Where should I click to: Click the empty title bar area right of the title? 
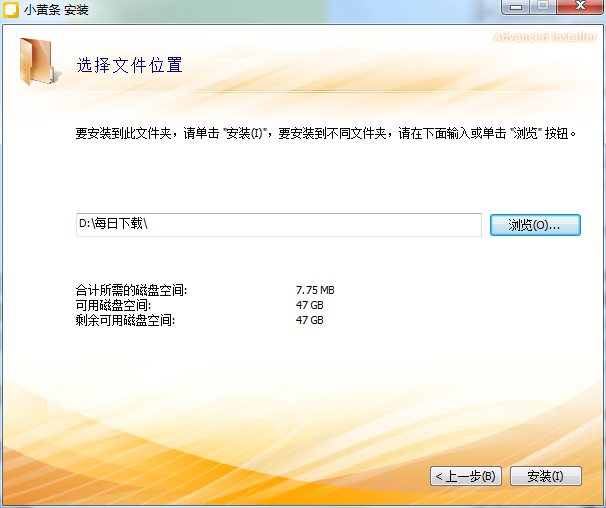[300, 9]
